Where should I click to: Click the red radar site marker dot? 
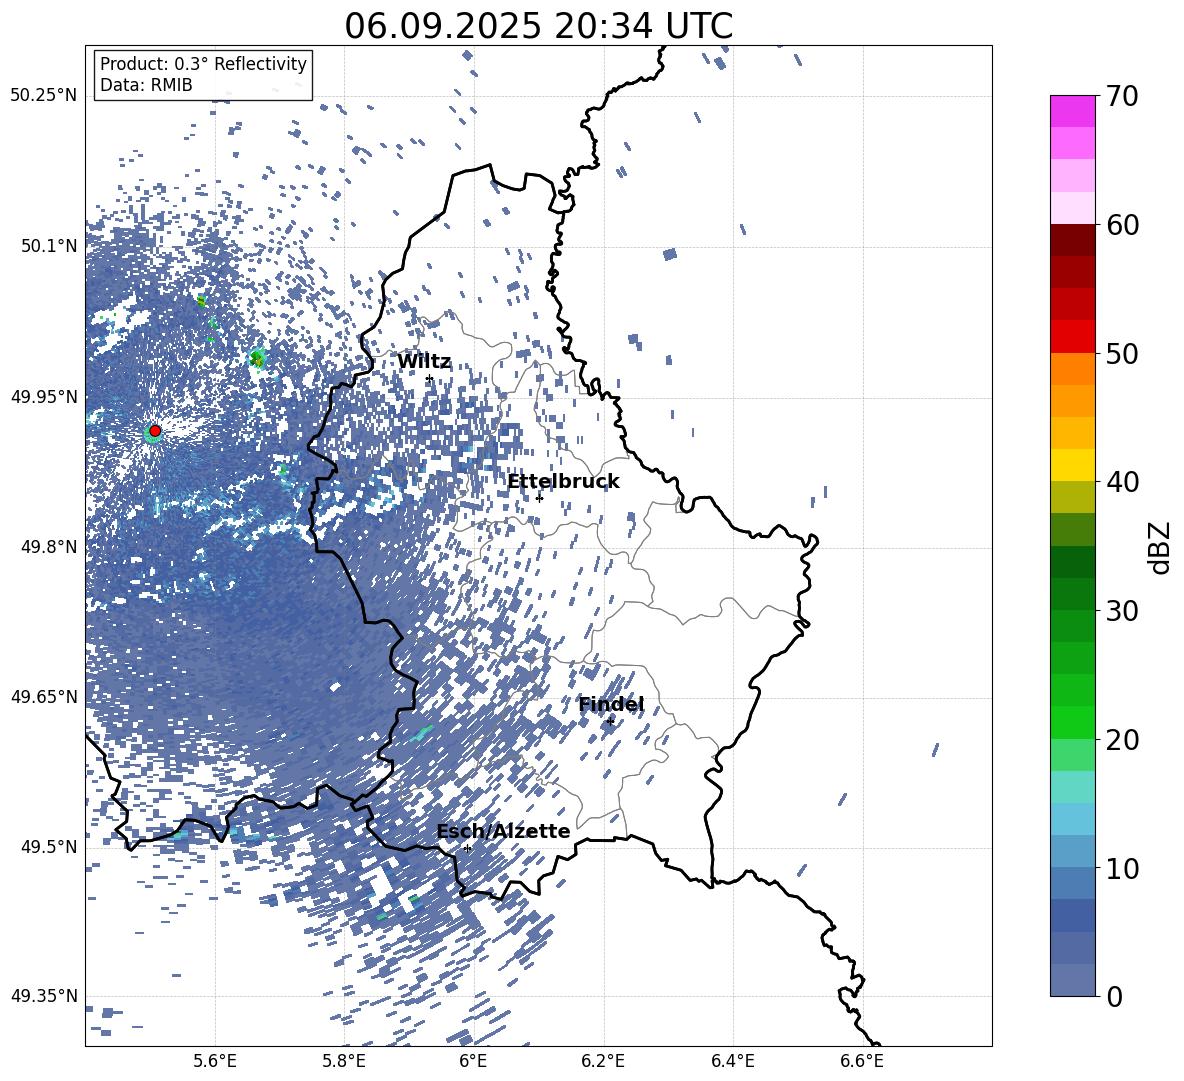click(155, 431)
